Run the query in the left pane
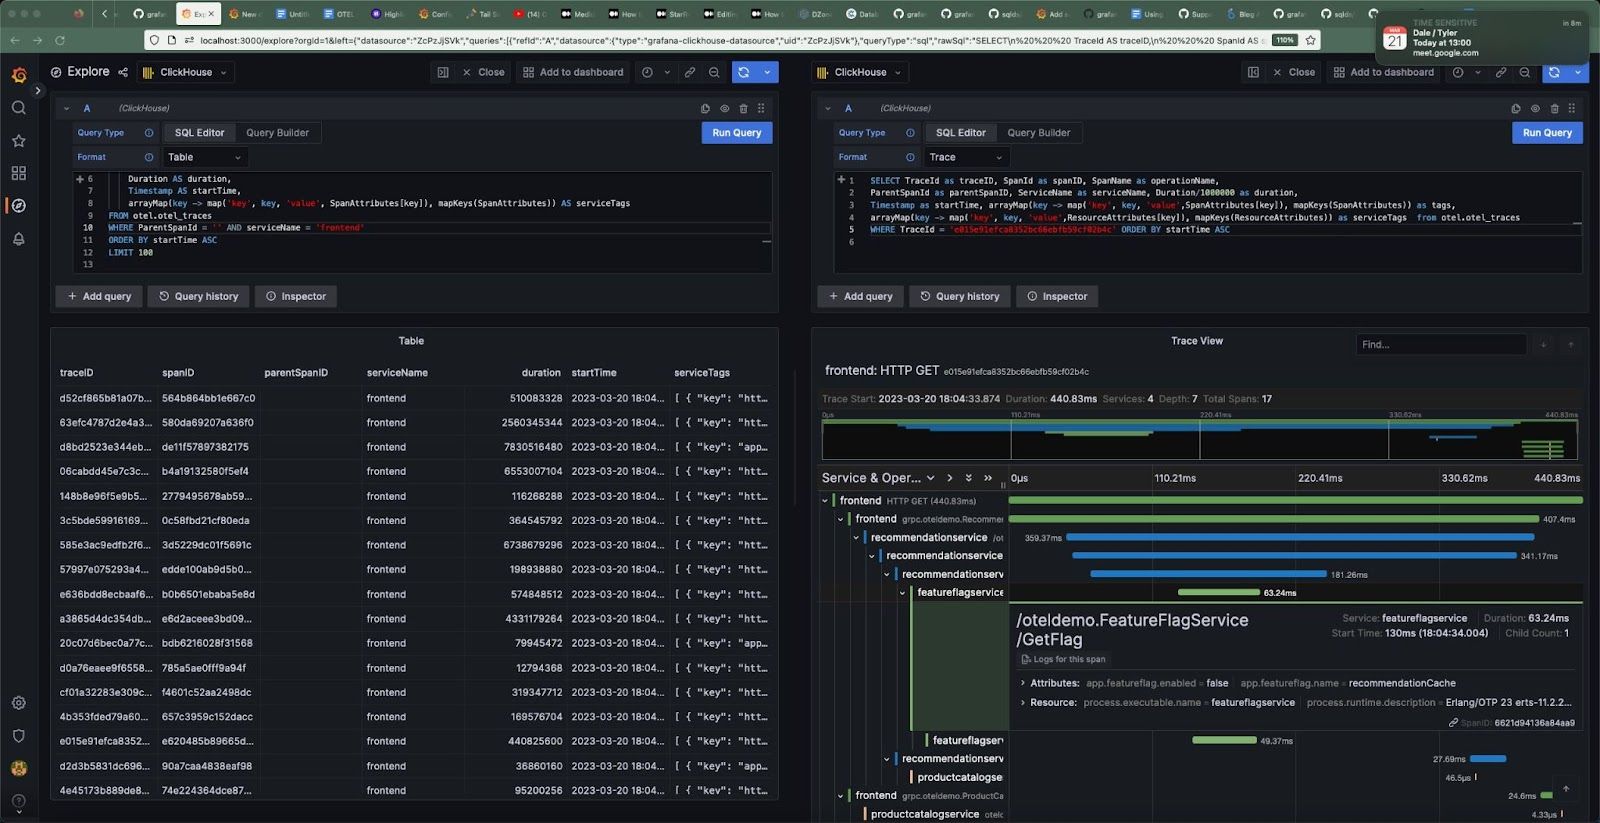 (736, 132)
